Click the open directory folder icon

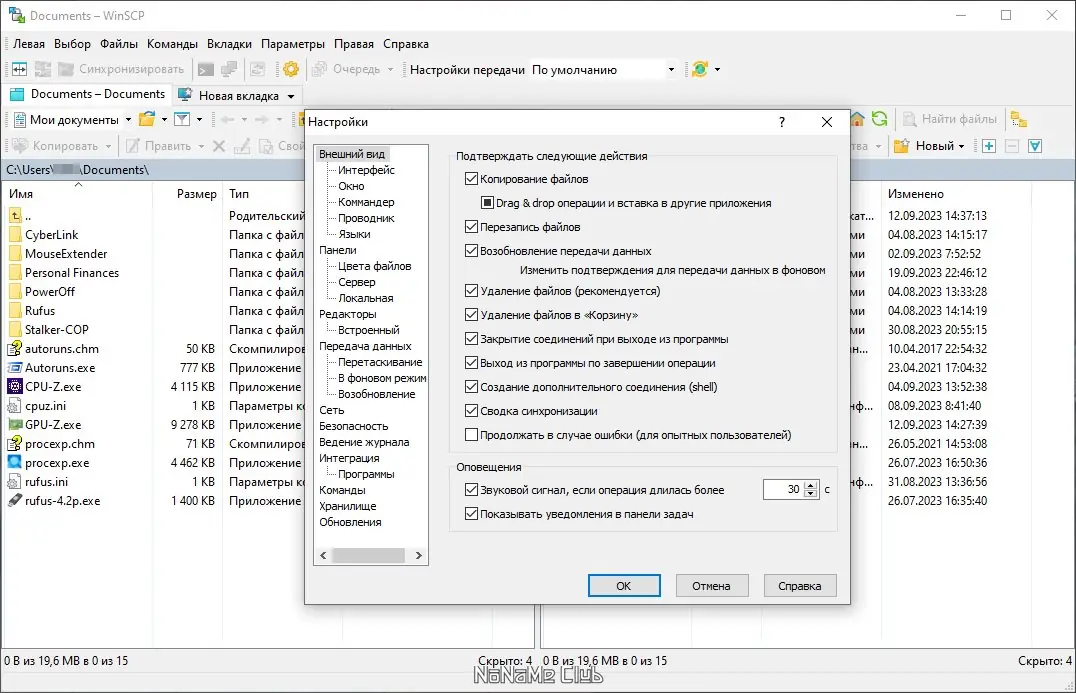point(147,119)
